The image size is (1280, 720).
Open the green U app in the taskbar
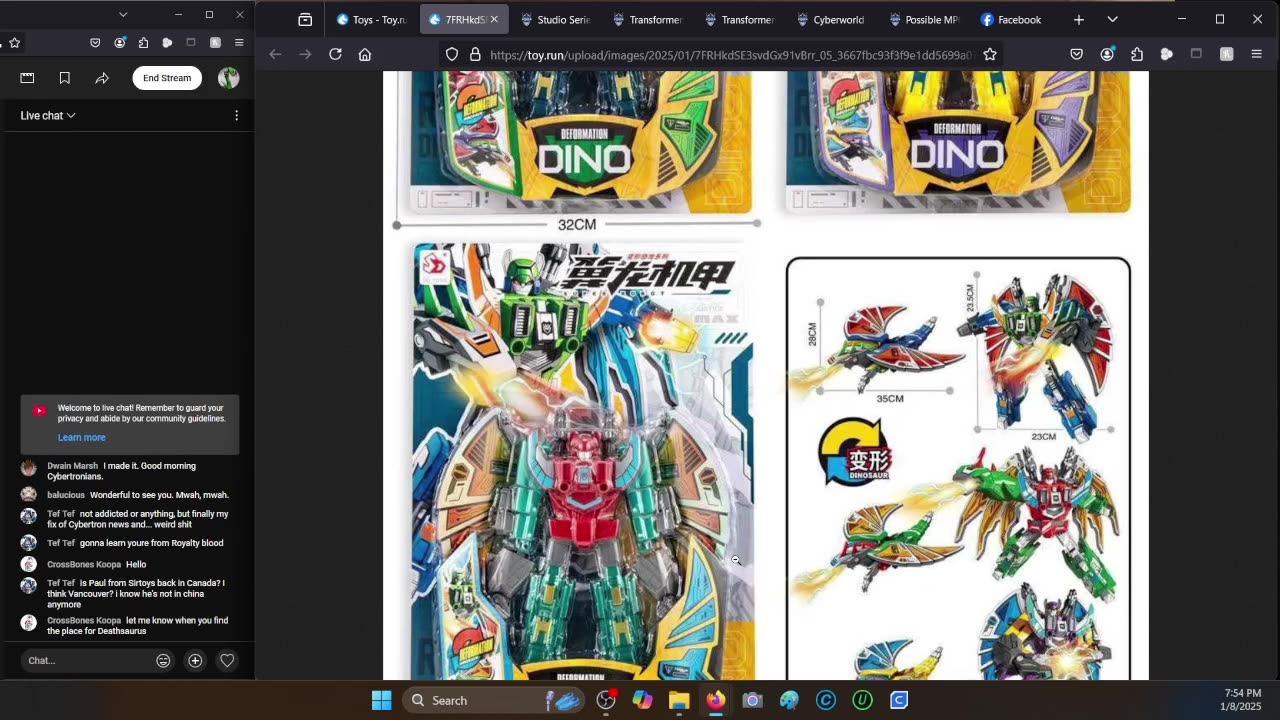[862, 700]
